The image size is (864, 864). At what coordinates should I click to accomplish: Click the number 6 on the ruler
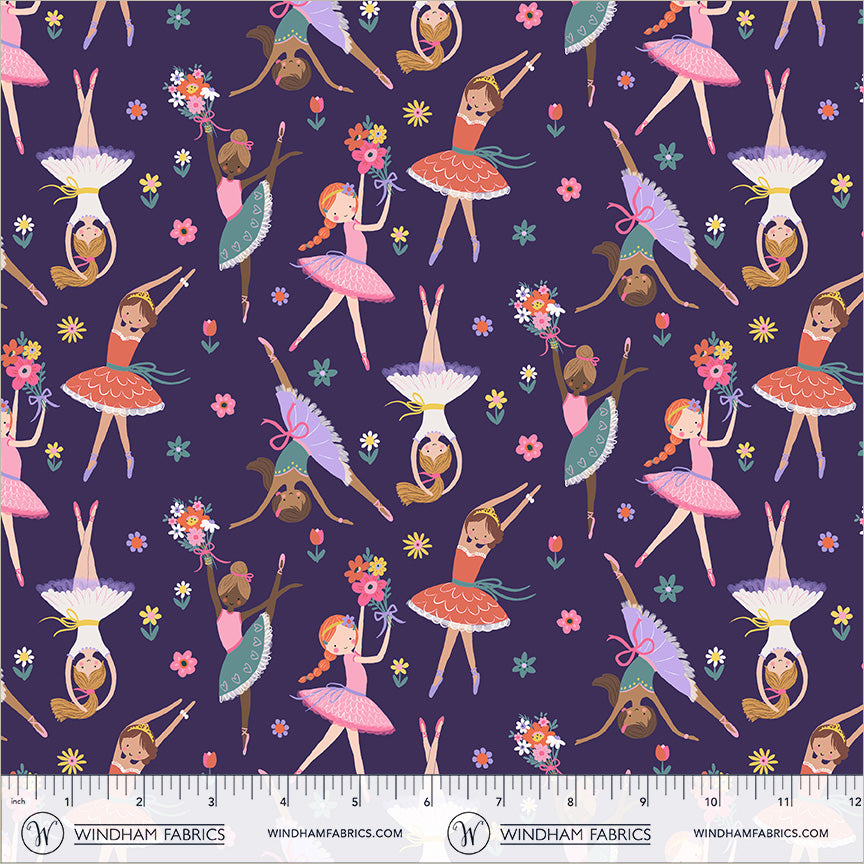tap(427, 803)
